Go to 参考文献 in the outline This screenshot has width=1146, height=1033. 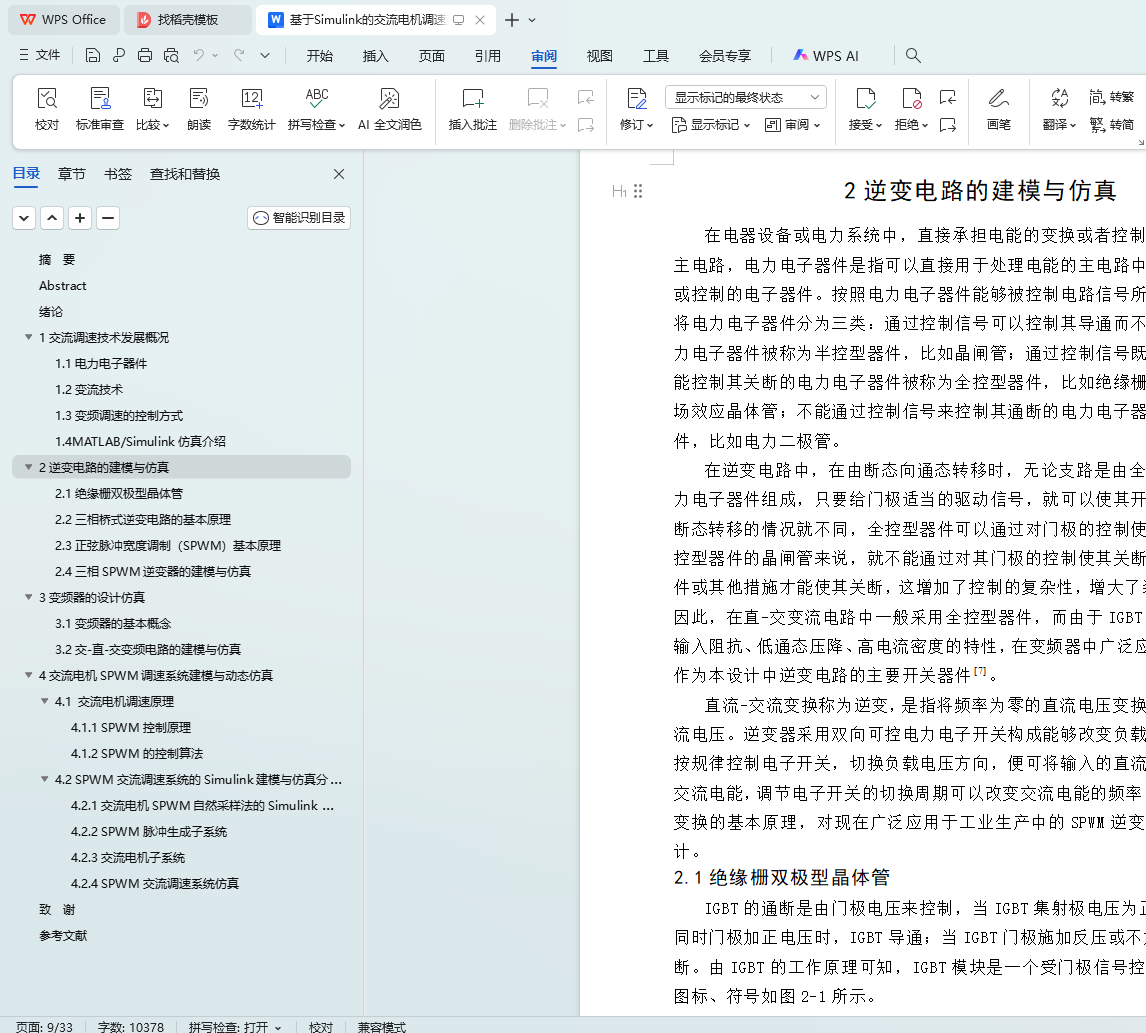pyautogui.click(x=63, y=936)
